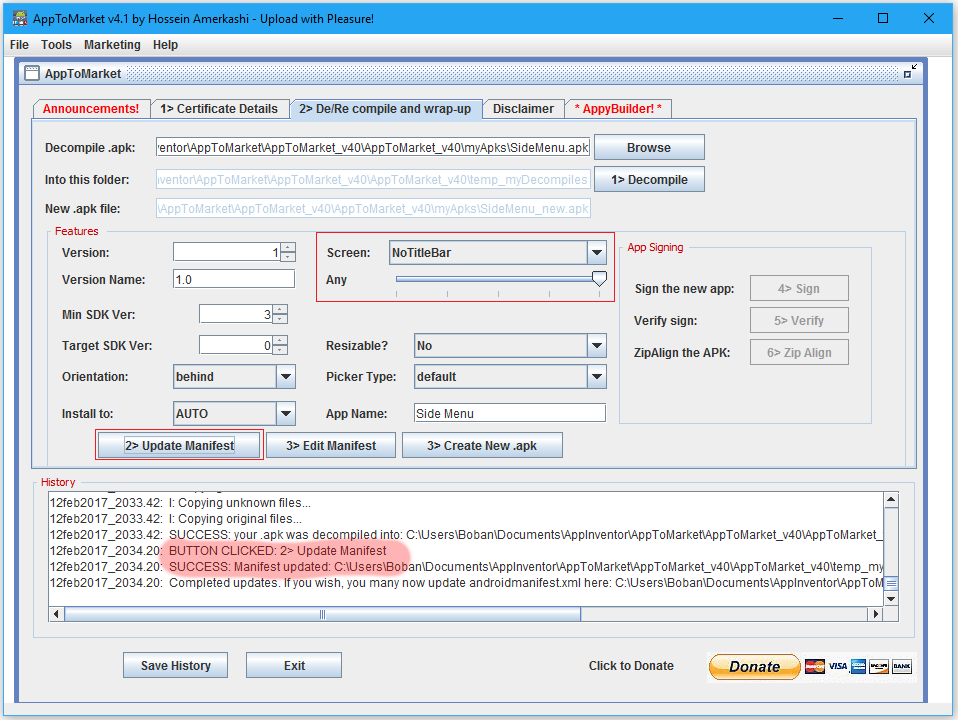Click the Version number input field
This screenshot has width=958, height=720.
click(227, 252)
